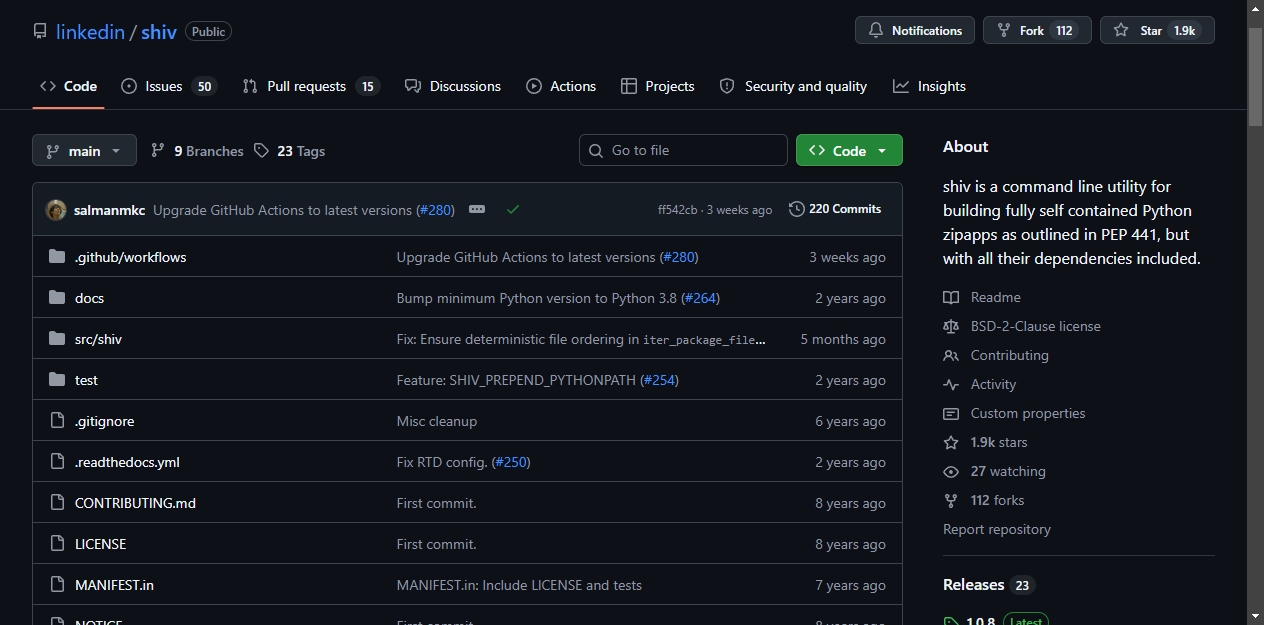Click salmanmkc avatar image
1264x625 pixels.
(56, 210)
